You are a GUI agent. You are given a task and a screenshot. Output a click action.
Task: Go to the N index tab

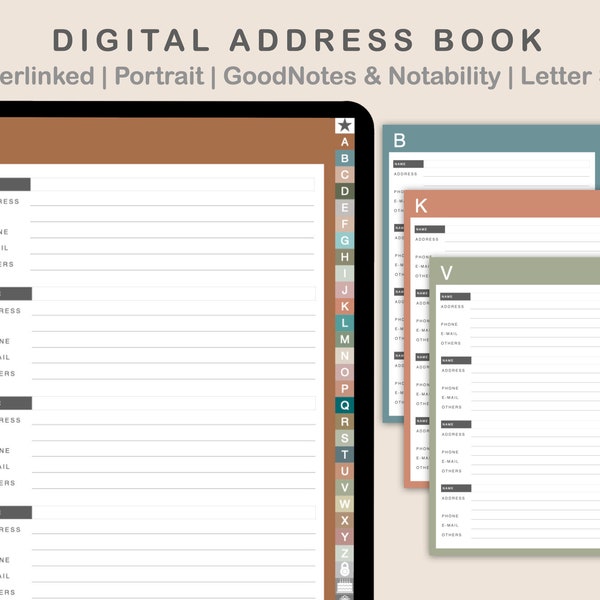coord(344,356)
